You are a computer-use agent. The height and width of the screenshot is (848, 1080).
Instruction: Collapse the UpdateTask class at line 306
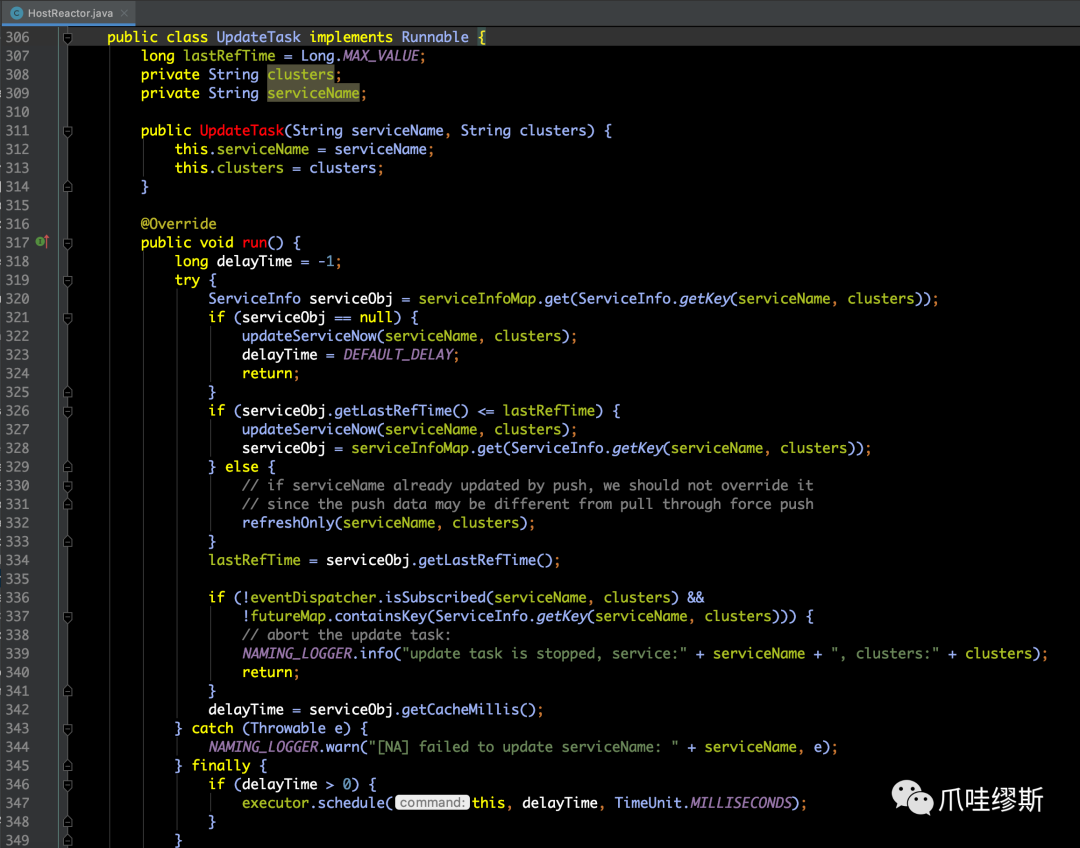68,38
